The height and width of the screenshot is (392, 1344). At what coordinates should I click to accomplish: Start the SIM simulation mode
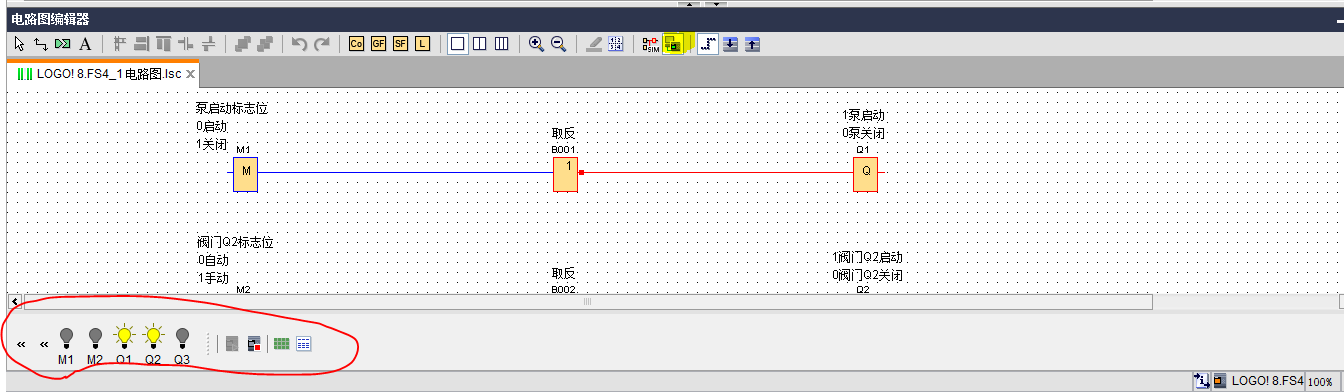click(x=651, y=44)
